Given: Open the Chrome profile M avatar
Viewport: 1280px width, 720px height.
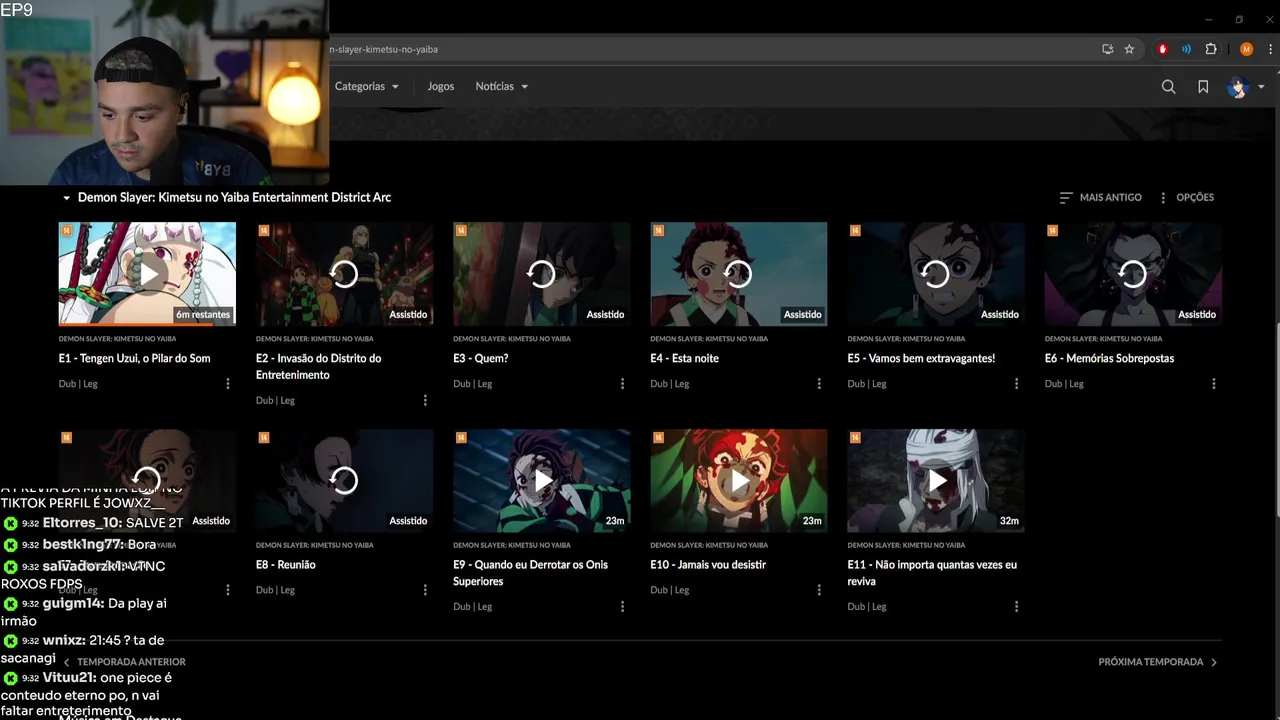Looking at the screenshot, I should pos(1246,49).
